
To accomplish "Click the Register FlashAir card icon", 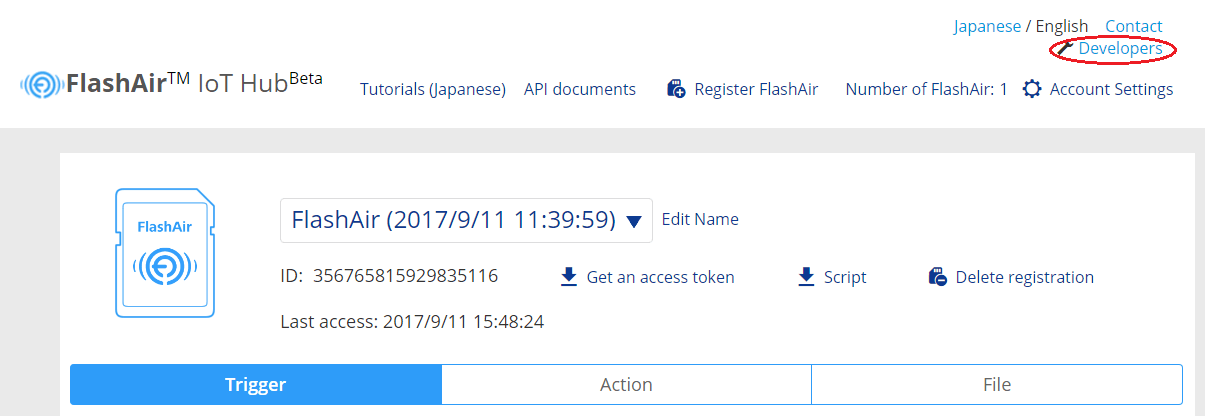I will (x=676, y=89).
